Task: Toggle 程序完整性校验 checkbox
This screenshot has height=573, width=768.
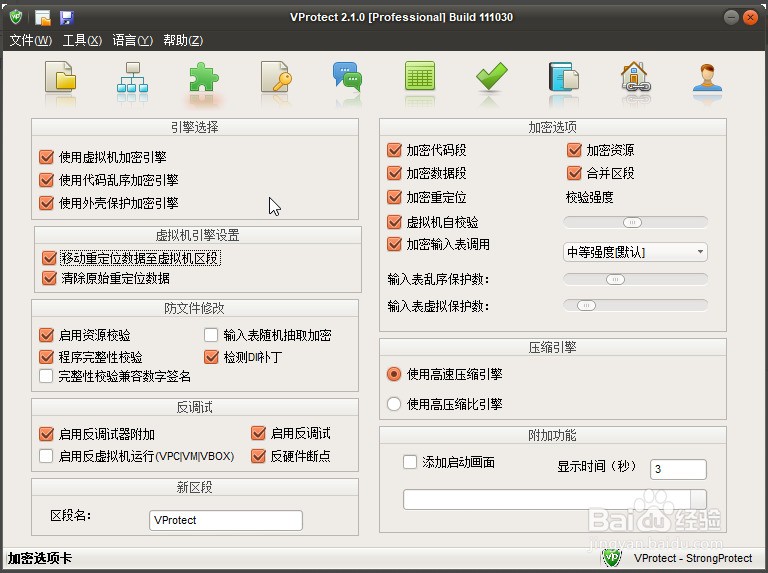Action: pos(46,357)
